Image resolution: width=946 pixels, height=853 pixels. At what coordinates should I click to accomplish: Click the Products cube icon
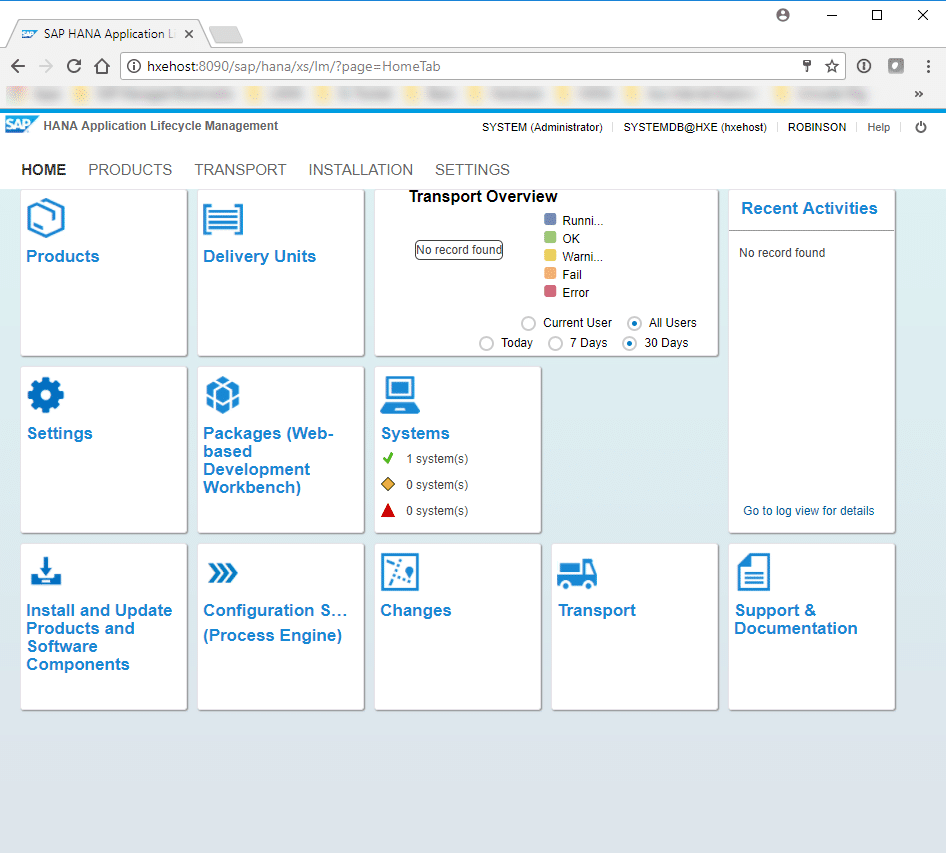46,218
